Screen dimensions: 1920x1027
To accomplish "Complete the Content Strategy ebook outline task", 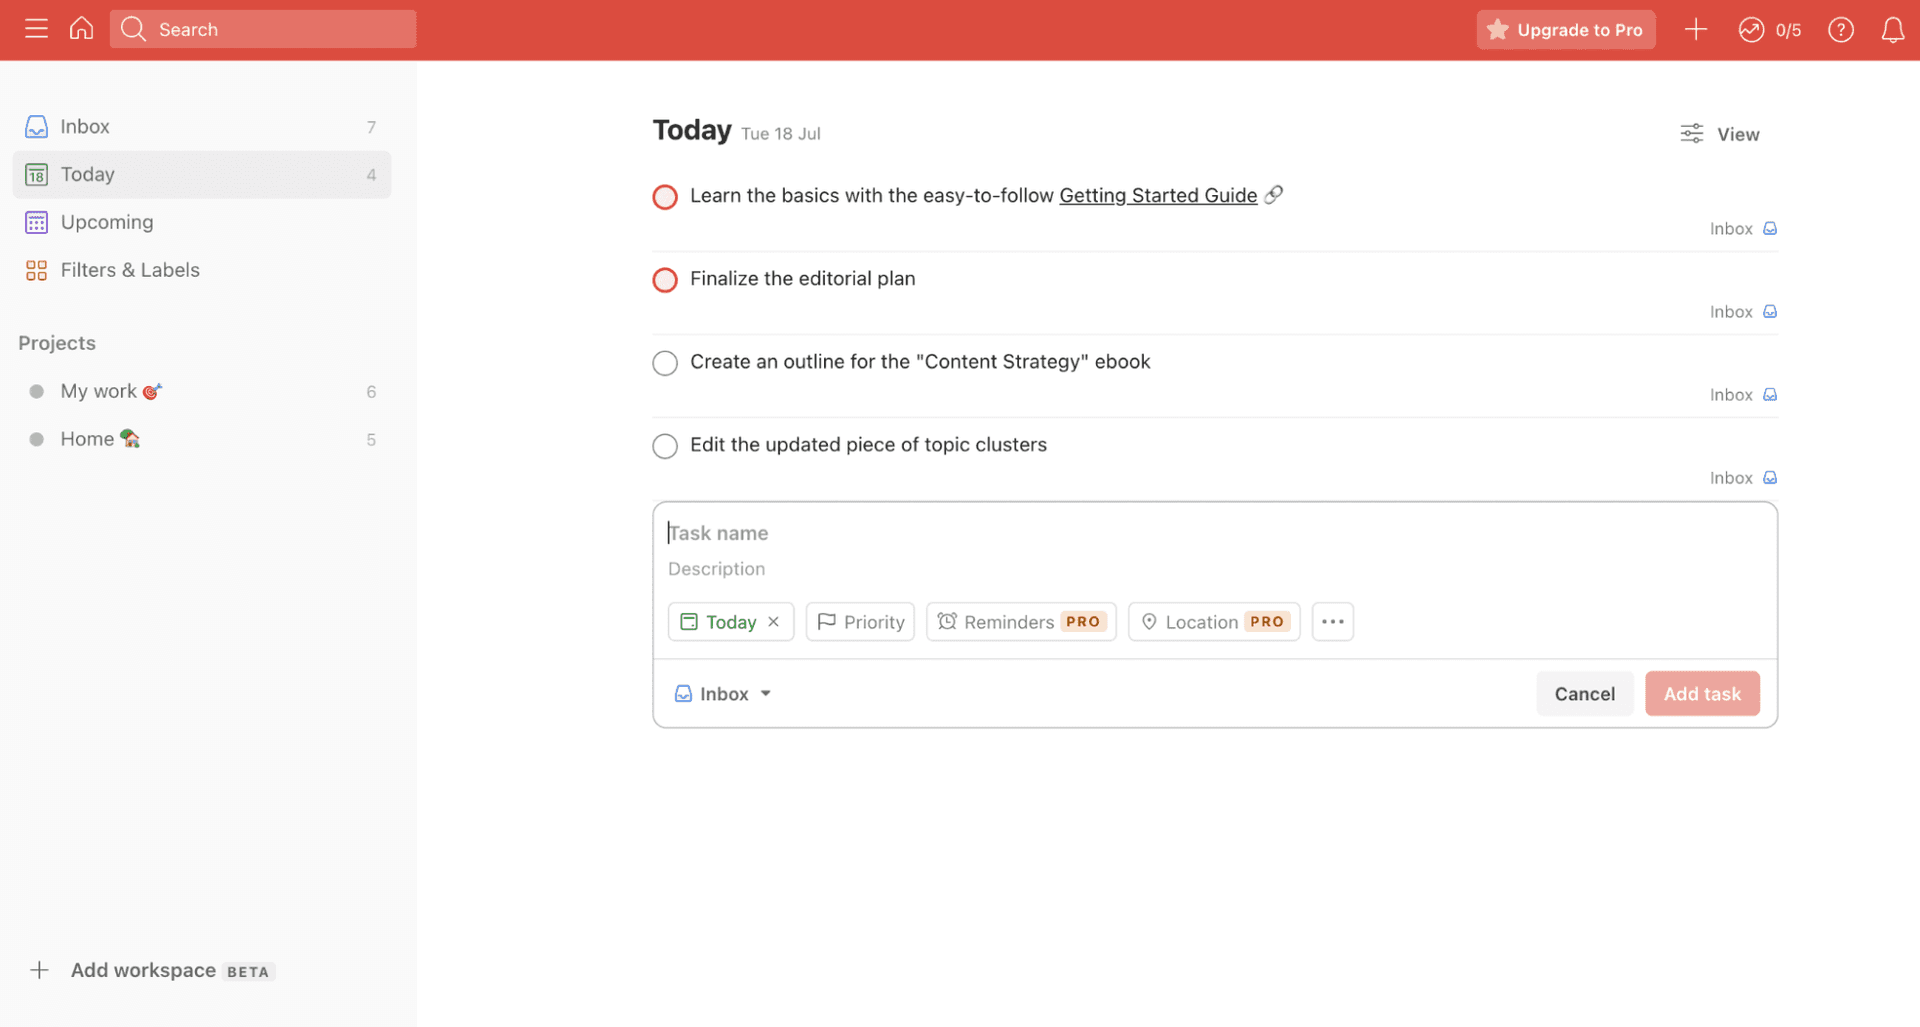I will (665, 363).
